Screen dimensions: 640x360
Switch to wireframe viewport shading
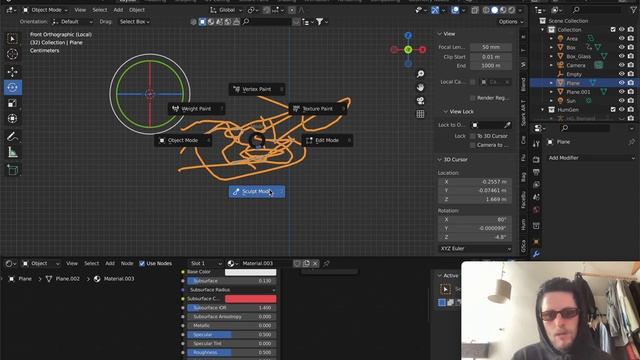coord(486,10)
